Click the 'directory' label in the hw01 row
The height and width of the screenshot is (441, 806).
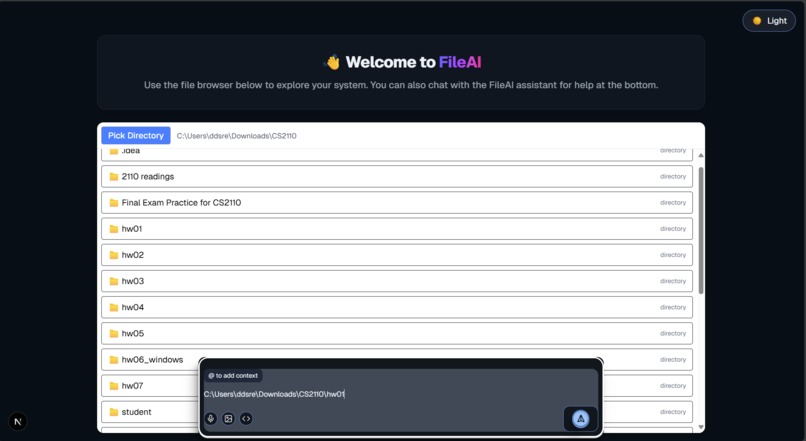click(x=673, y=229)
